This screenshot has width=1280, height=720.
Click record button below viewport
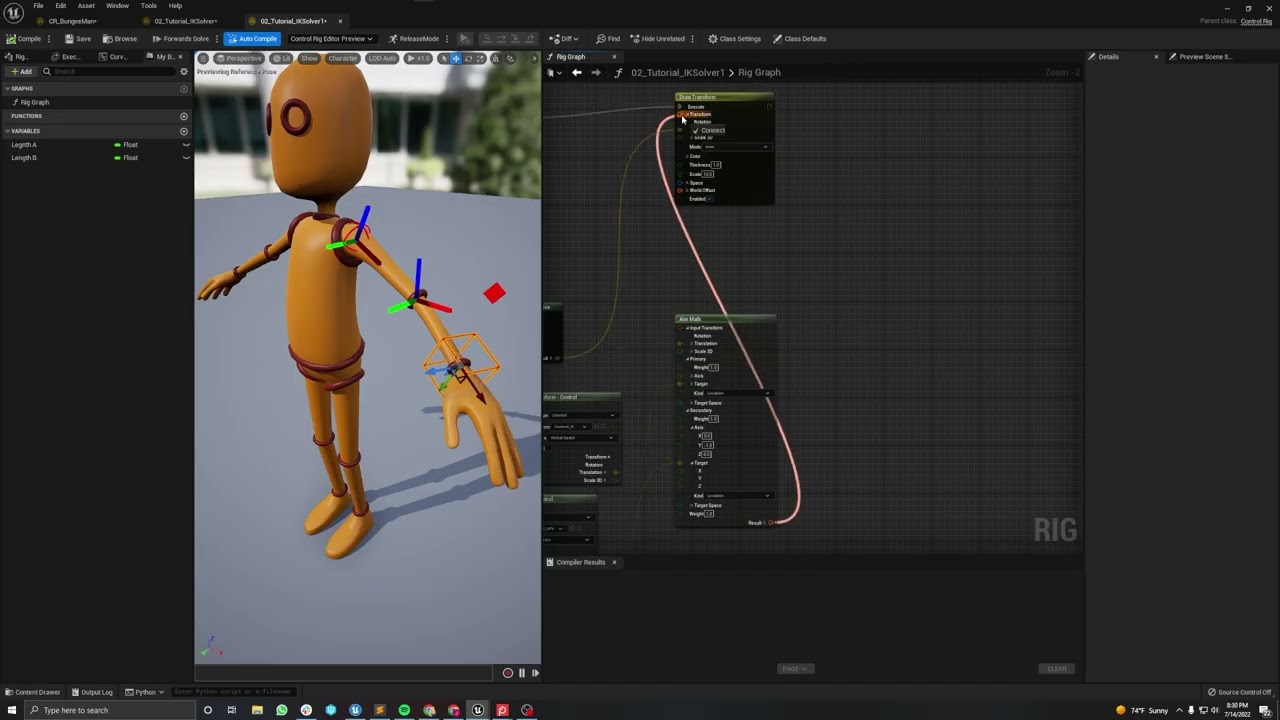tap(508, 673)
